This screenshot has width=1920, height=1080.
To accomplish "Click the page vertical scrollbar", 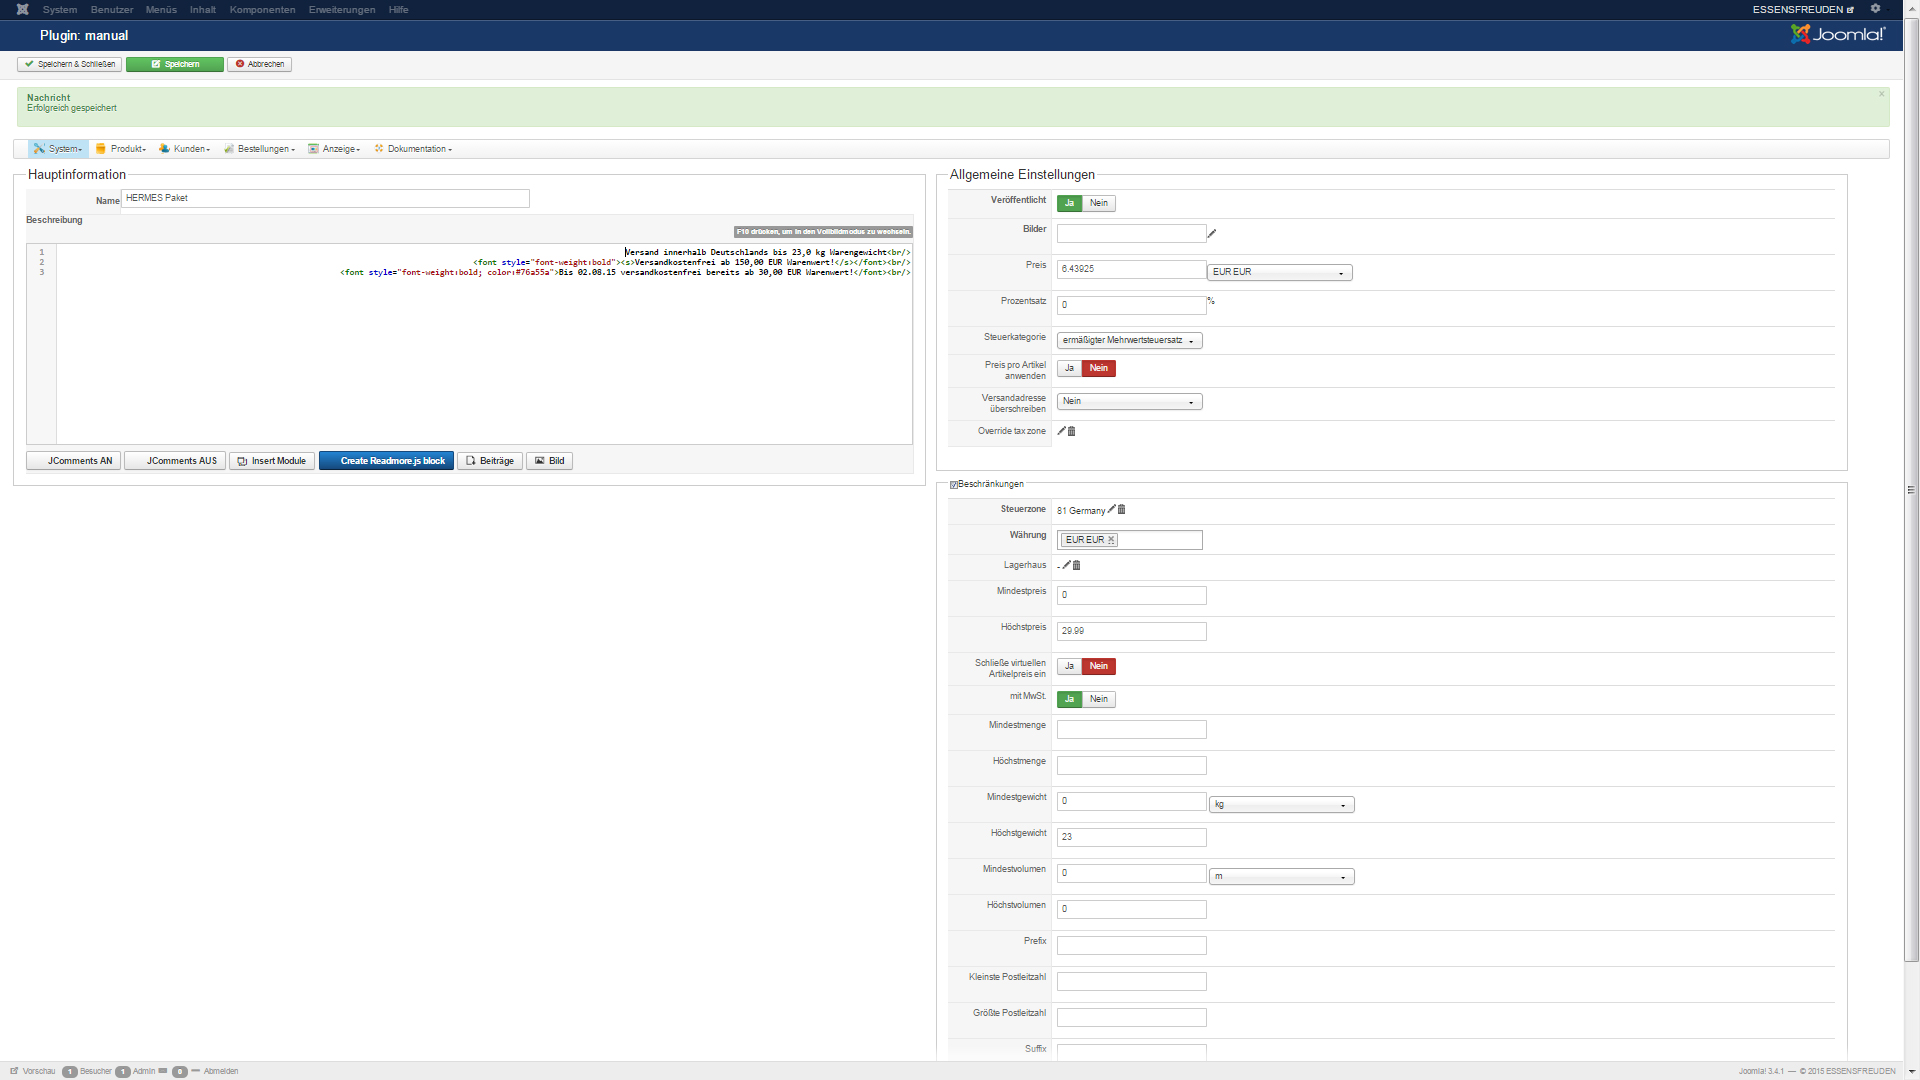I will pos(1911,490).
